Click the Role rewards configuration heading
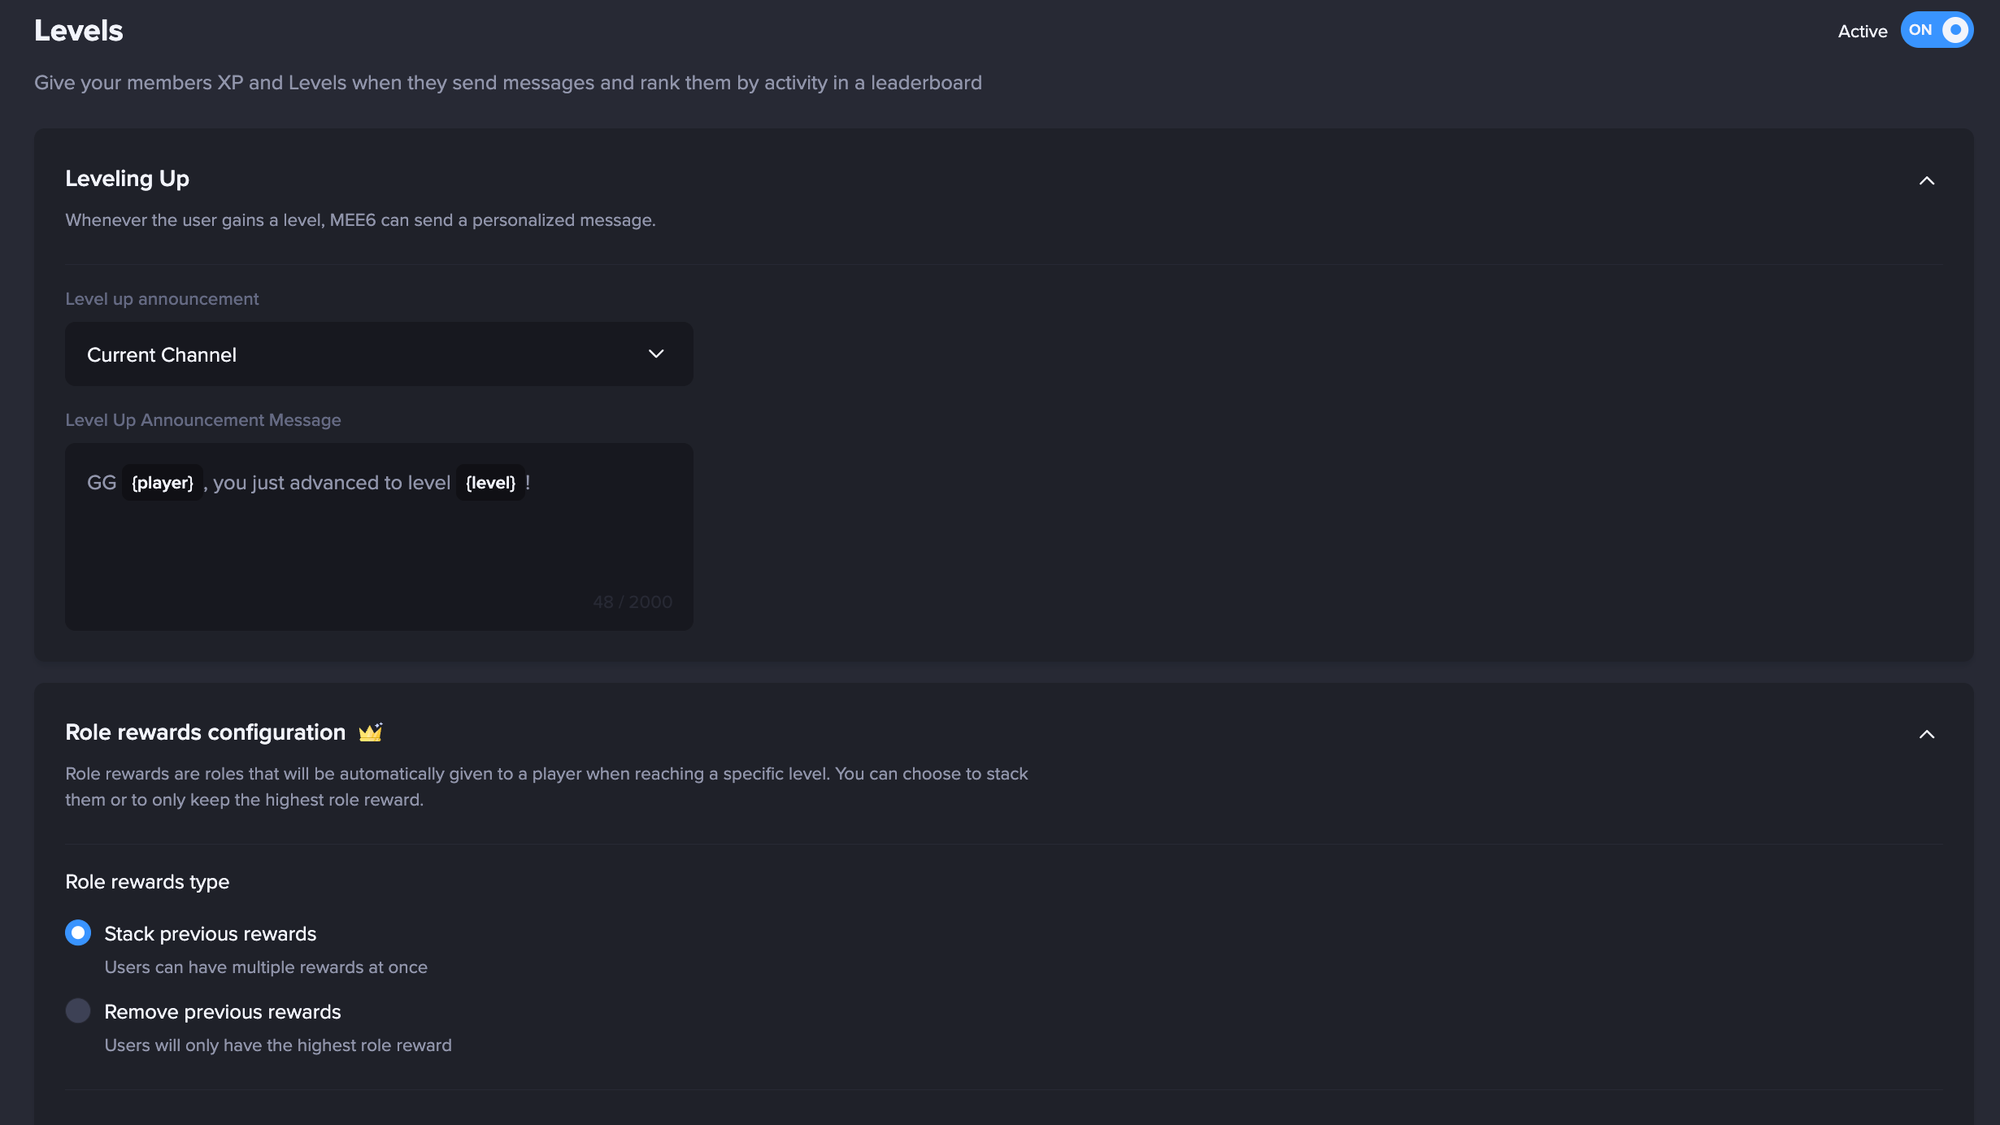Image resolution: width=2000 pixels, height=1125 pixels. [x=205, y=733]
